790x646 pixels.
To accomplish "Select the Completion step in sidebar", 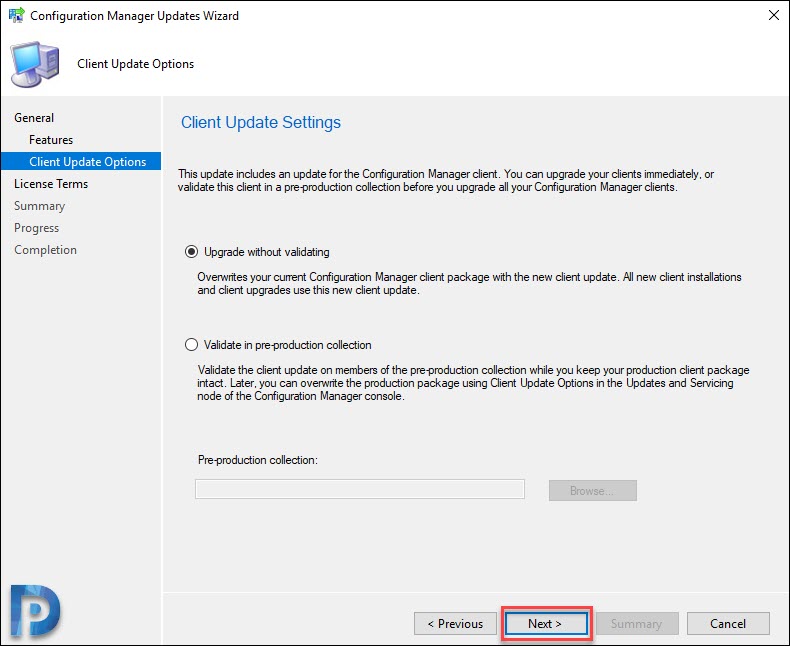I will [x=45, y=250].
